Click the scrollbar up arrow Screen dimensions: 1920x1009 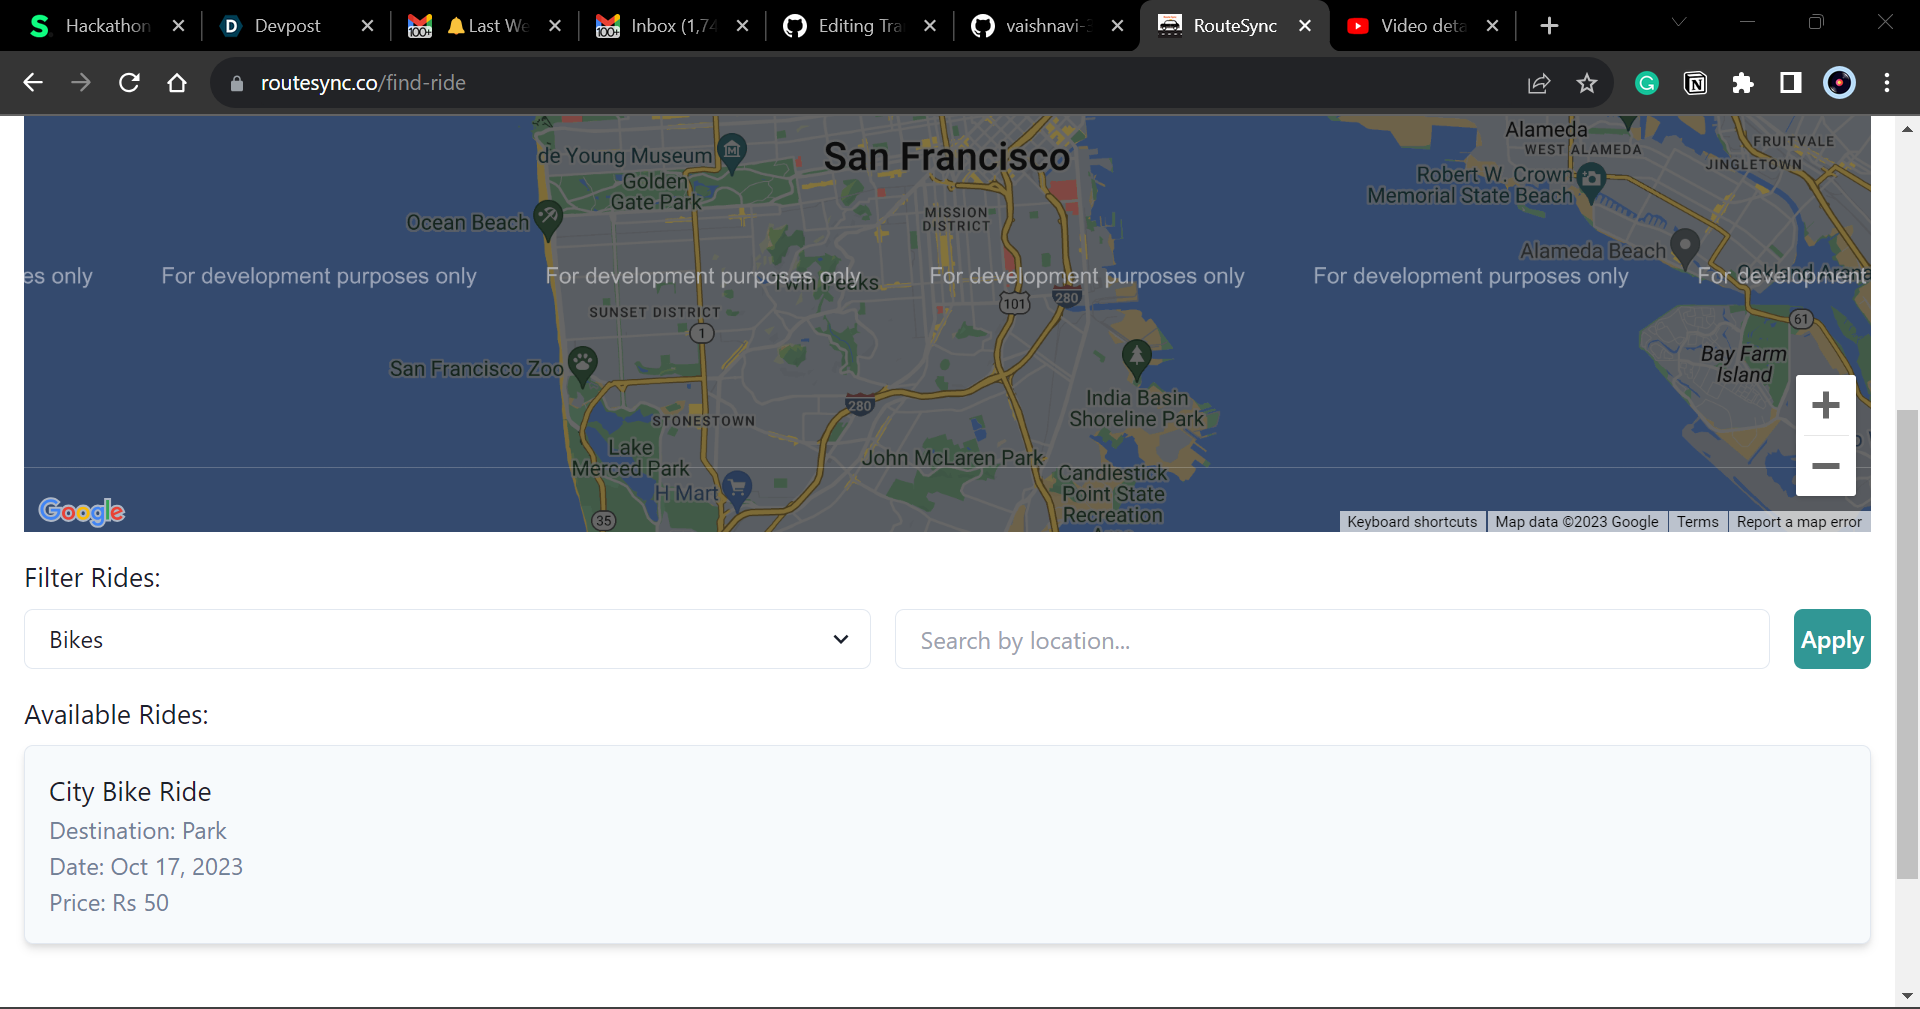click(1907, 129)
